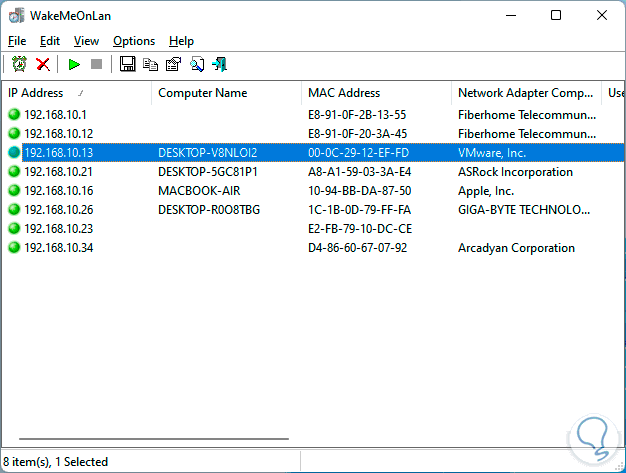Viewport: 626px width, 473px height.
Task: Sort by the IP Address column header
Action: [x=77, y=93]
